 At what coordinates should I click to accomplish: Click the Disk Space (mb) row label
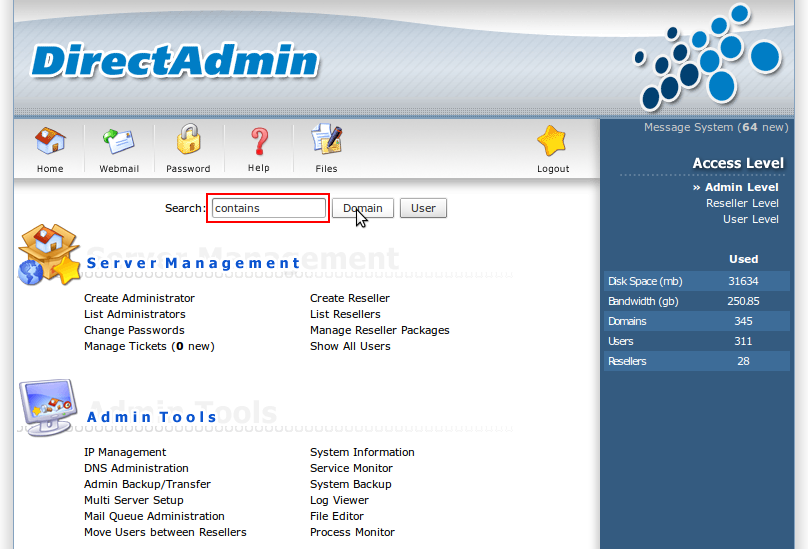(x=645, y=281)
